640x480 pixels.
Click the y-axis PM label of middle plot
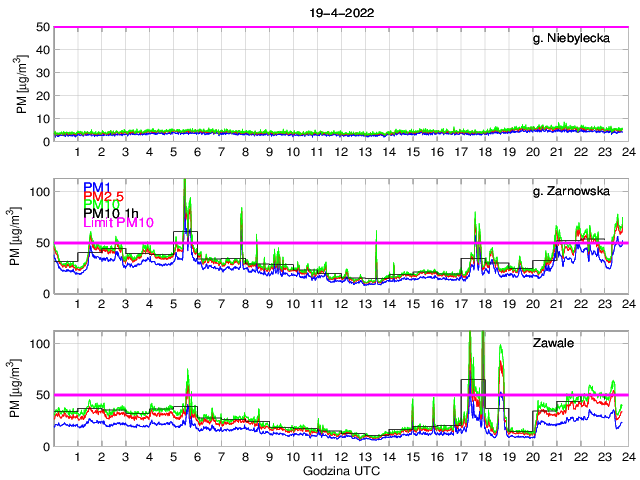[x=21, y=237]
